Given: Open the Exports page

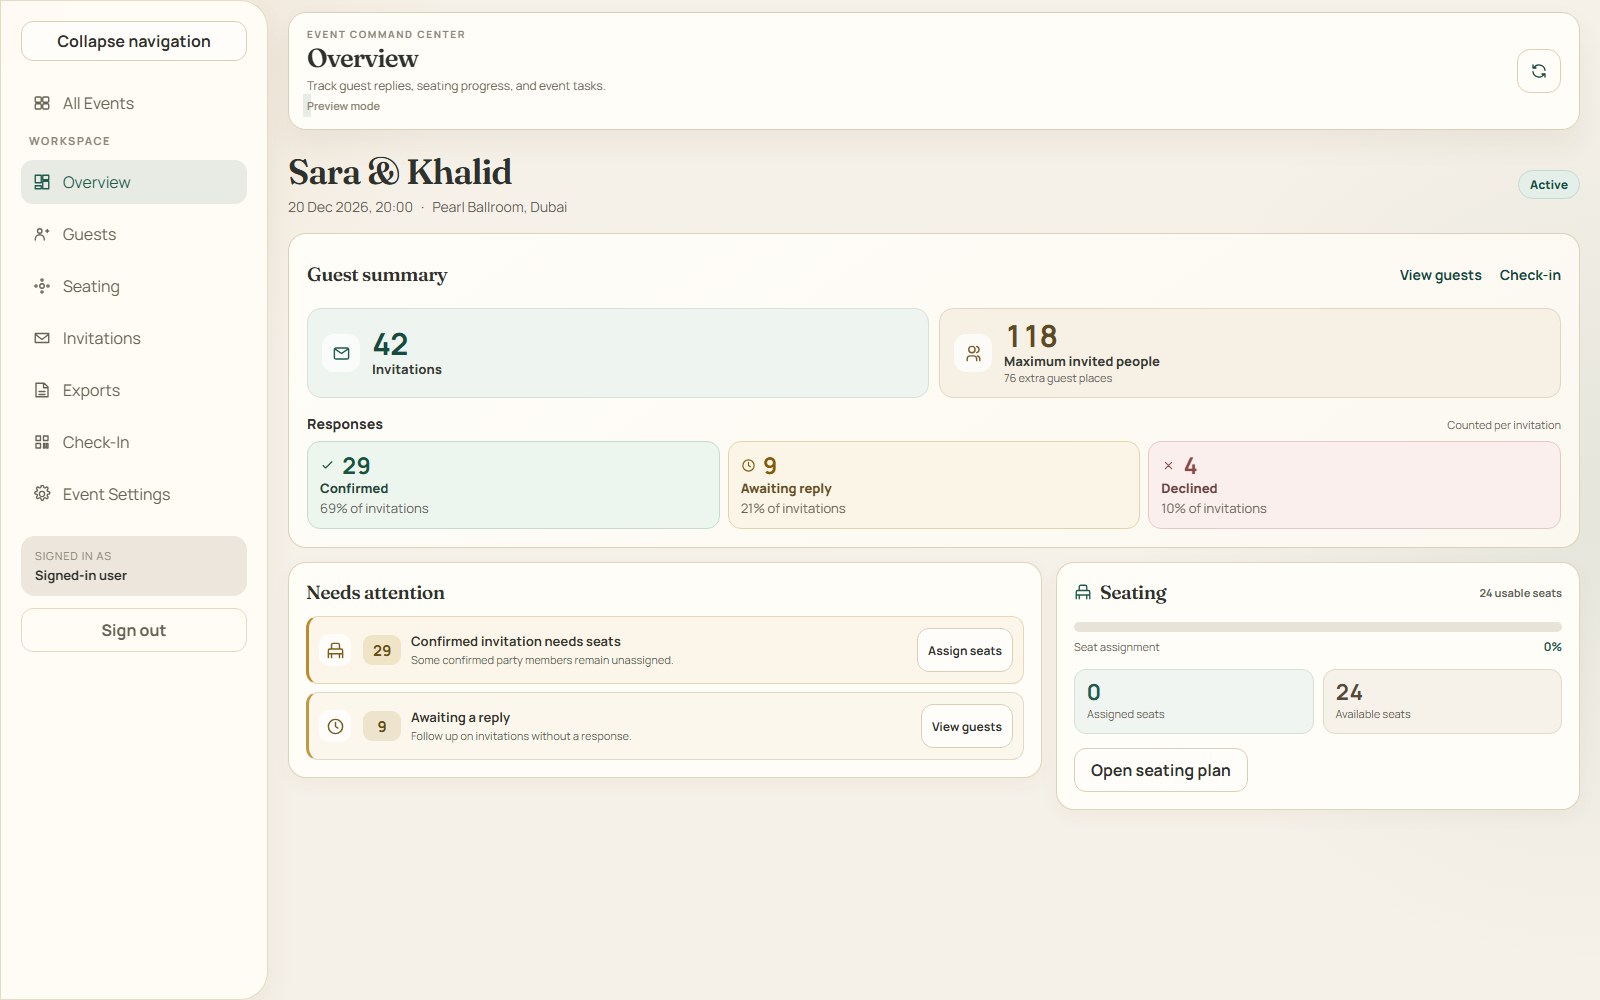Looking at the screenshot, I should pyautogui.click(x=134, y=390).
